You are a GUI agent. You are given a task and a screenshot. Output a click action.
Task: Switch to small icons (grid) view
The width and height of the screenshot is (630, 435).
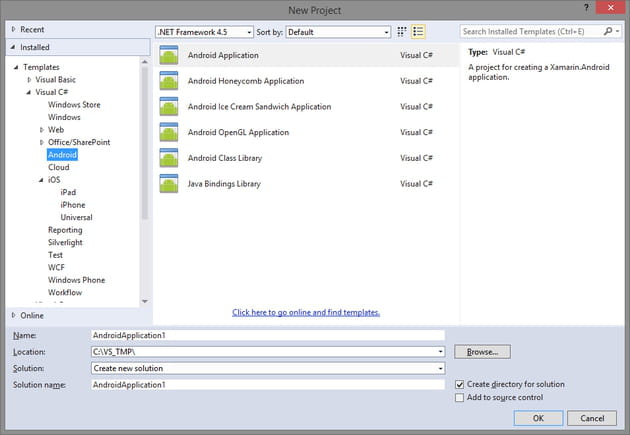(402, 32)
